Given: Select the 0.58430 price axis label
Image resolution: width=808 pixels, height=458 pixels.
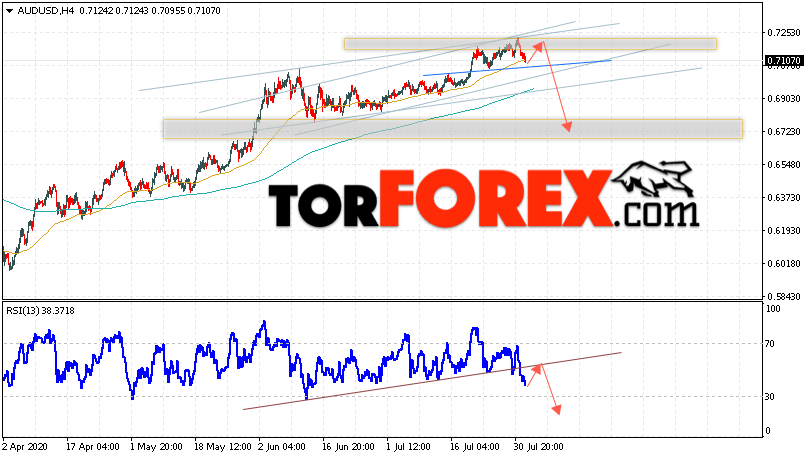Looking at the screenshot, I should click(x=784, y=297).
